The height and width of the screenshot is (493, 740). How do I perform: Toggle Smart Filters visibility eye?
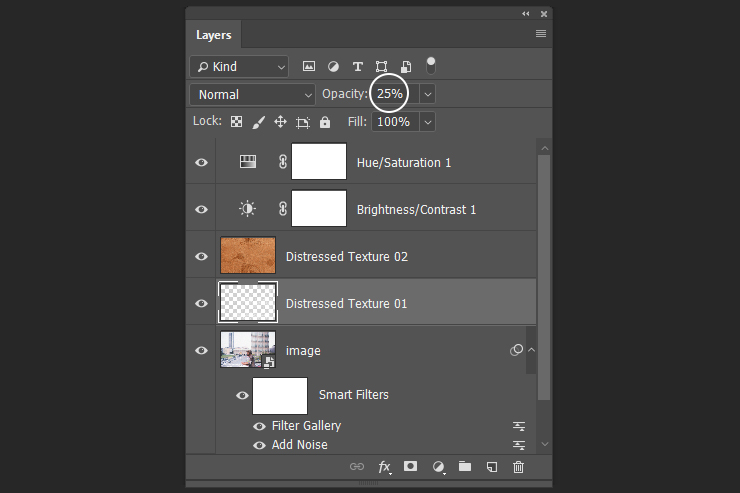[242, 395]
